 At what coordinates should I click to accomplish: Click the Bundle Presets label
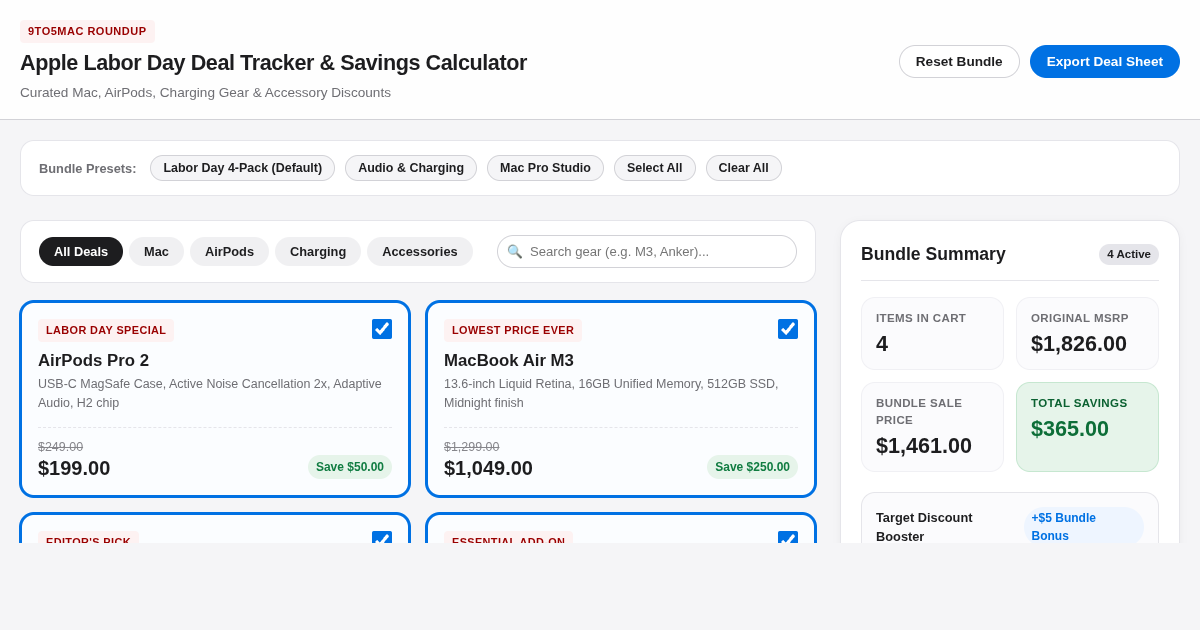click(88, 168)
